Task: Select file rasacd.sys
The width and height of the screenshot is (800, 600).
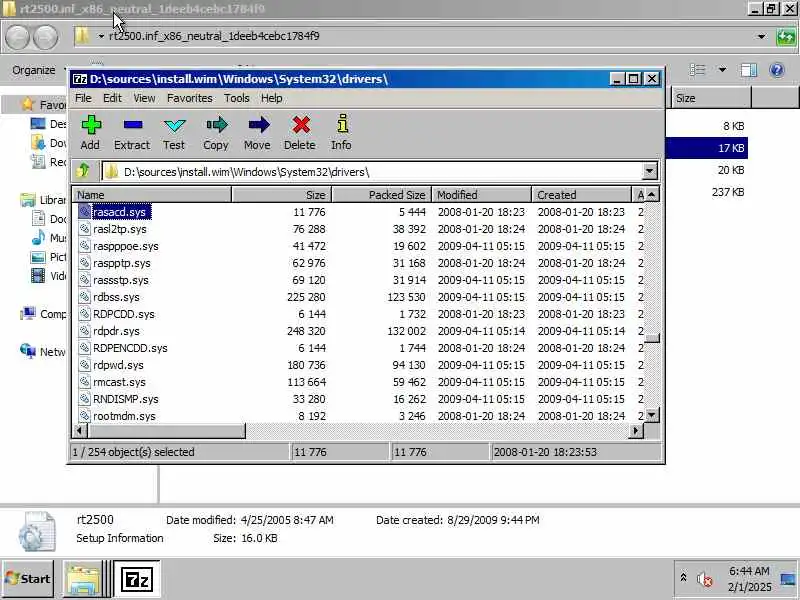Action: click(119, 212)
